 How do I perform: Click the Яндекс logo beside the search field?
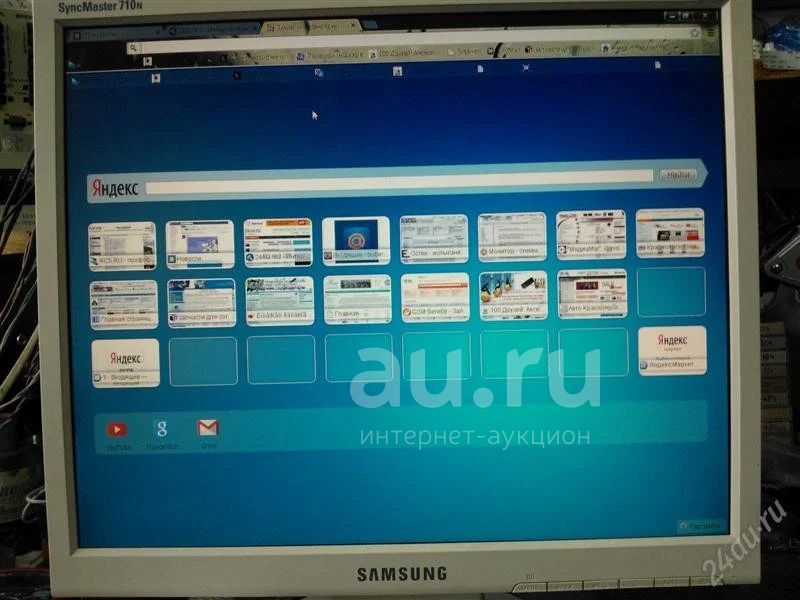(115, 188)
